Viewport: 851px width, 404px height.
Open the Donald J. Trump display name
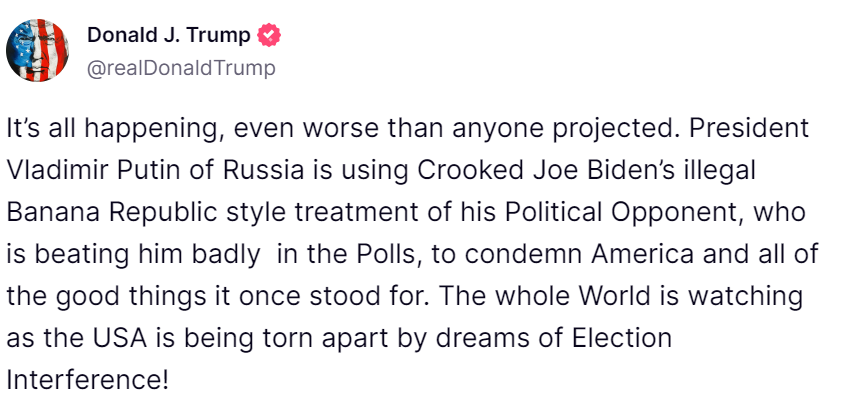pos(169,35)
